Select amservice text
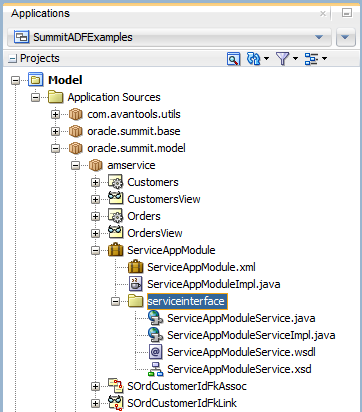This screenshot has height=412, width=362. pos(131,165)
